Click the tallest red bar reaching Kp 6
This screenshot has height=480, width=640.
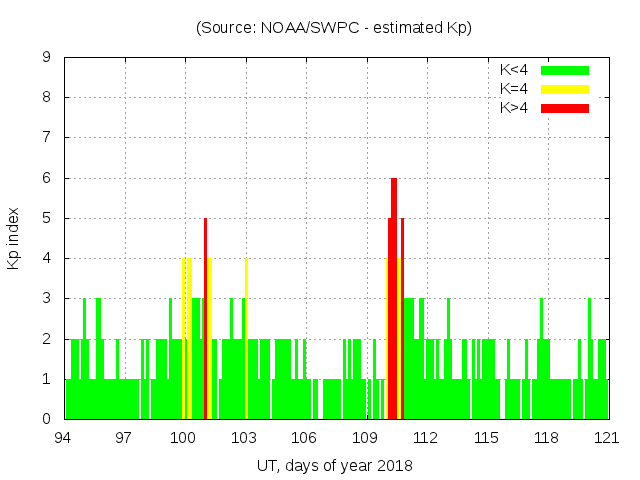tap(394, 300)
